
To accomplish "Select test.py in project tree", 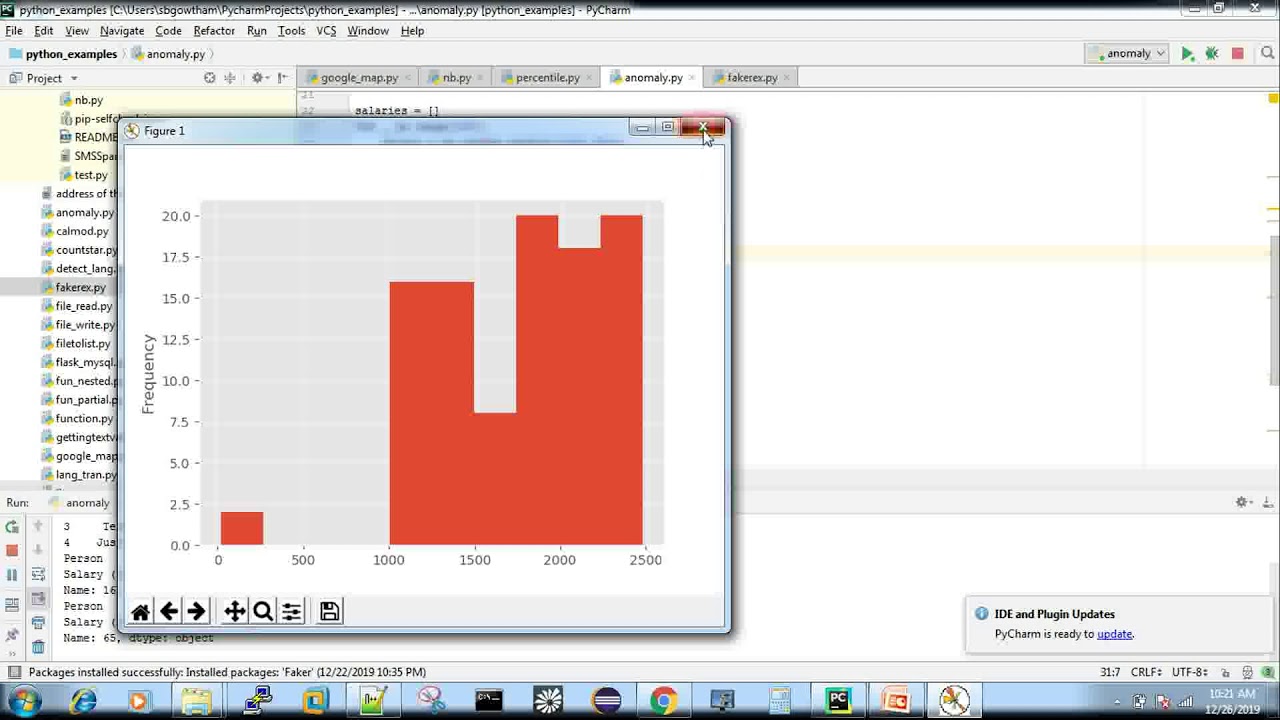I will click(x=90, y=175).
